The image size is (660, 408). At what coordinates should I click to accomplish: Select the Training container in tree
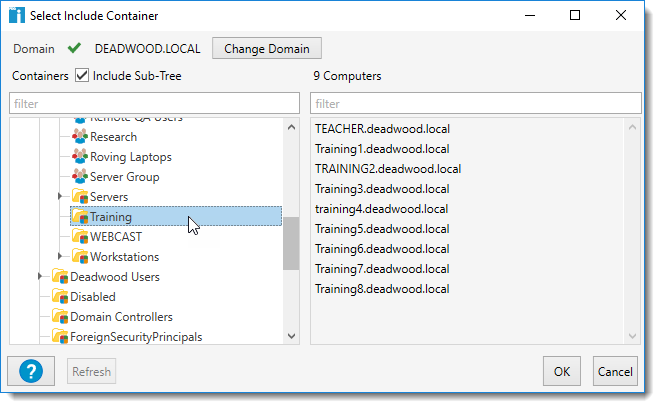point(110,217)
